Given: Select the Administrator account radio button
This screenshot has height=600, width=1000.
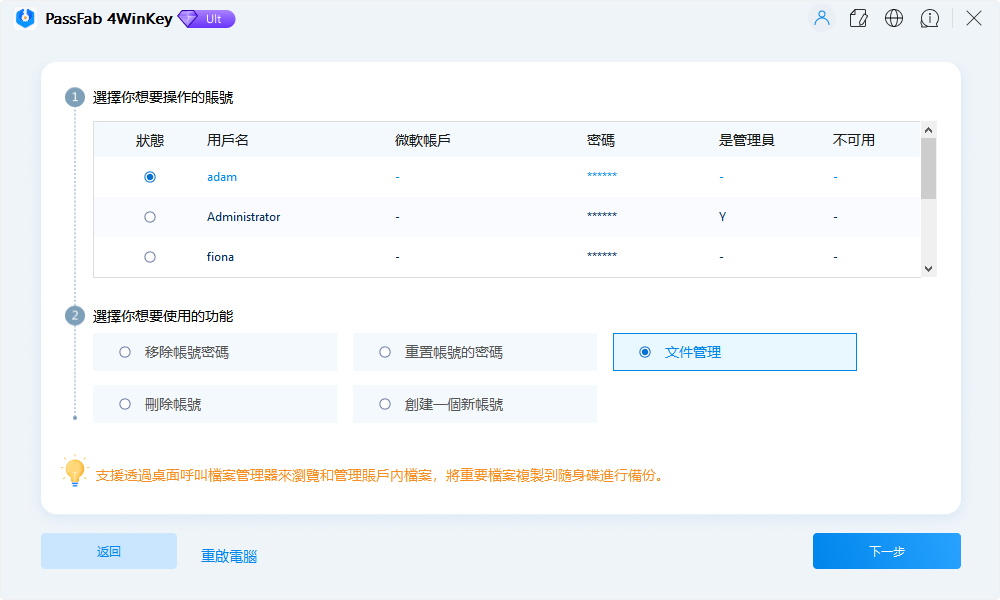Looking at the screenshot, I should 150,216.
